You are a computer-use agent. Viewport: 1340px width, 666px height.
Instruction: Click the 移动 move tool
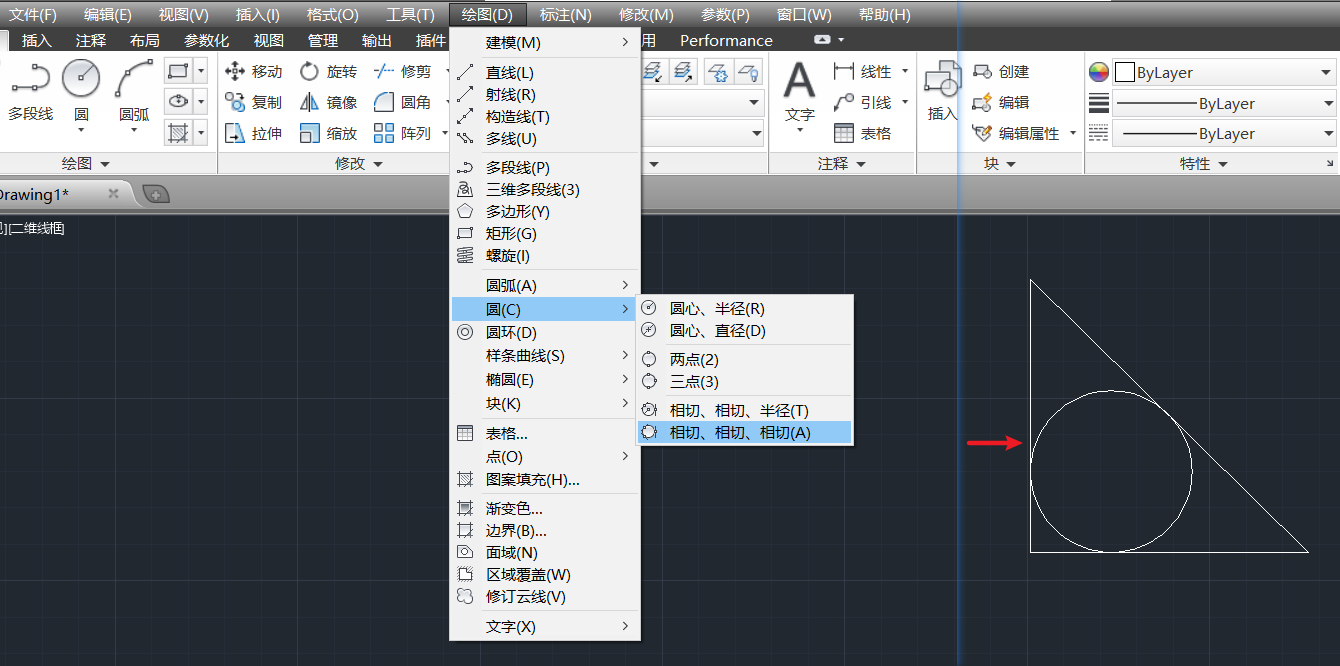tap(254, 72)
